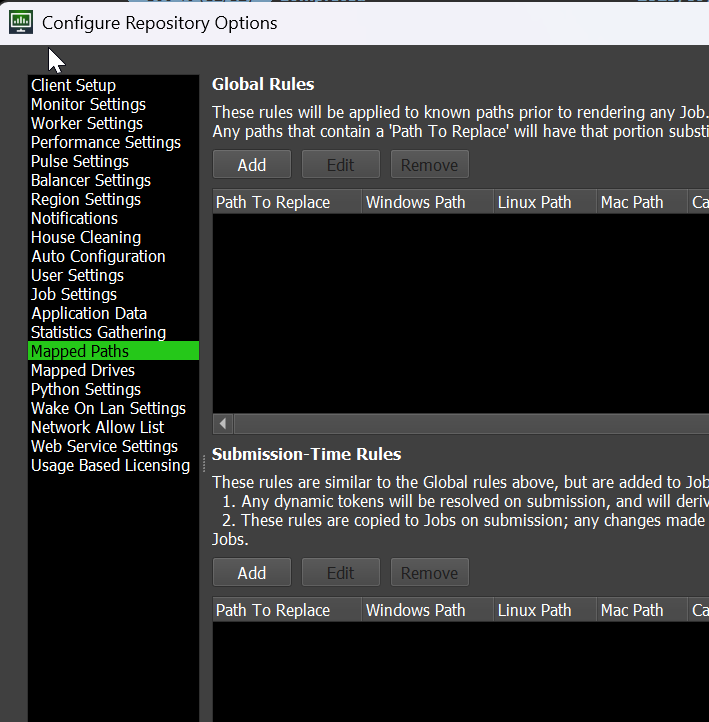Screen dimensions: 709x722
Task: Click the left scroll arrow under Global Rules
Action: click(x=223, y=424)
